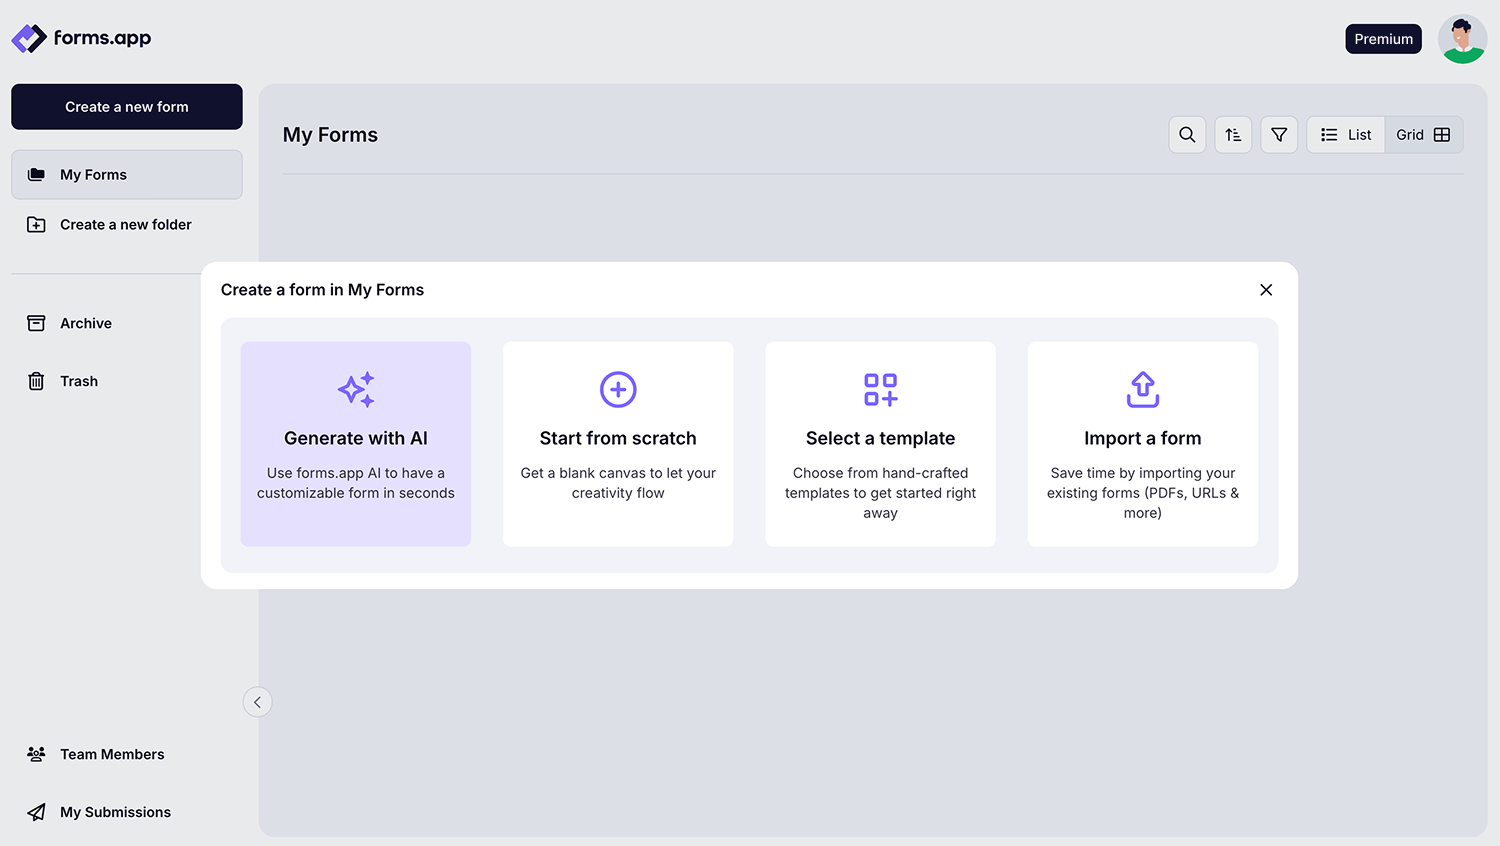
Task: Select the Generate with AI sparkle icon
Action: click(355, 389)
